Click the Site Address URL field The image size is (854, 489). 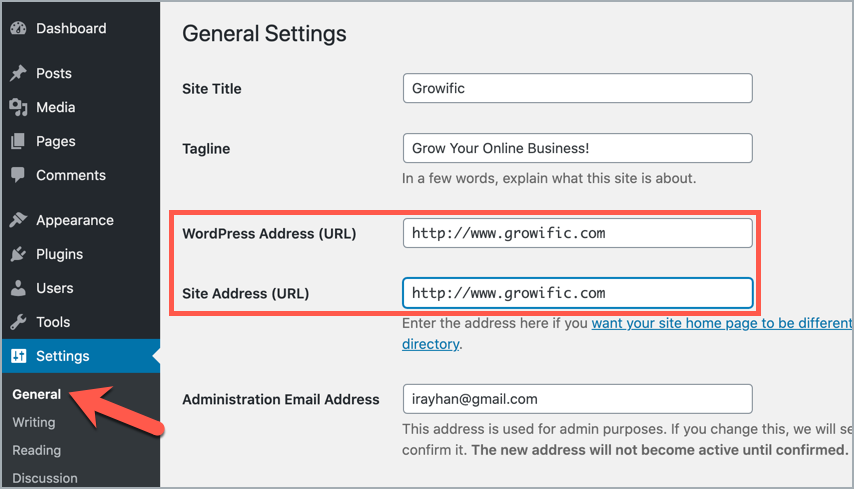pyautogui.click(x=577, y=293)
